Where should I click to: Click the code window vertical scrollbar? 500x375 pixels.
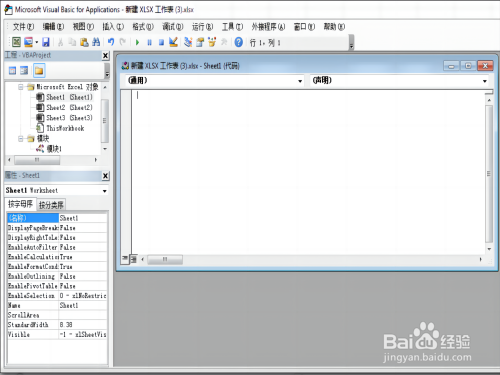pos(489,174)
